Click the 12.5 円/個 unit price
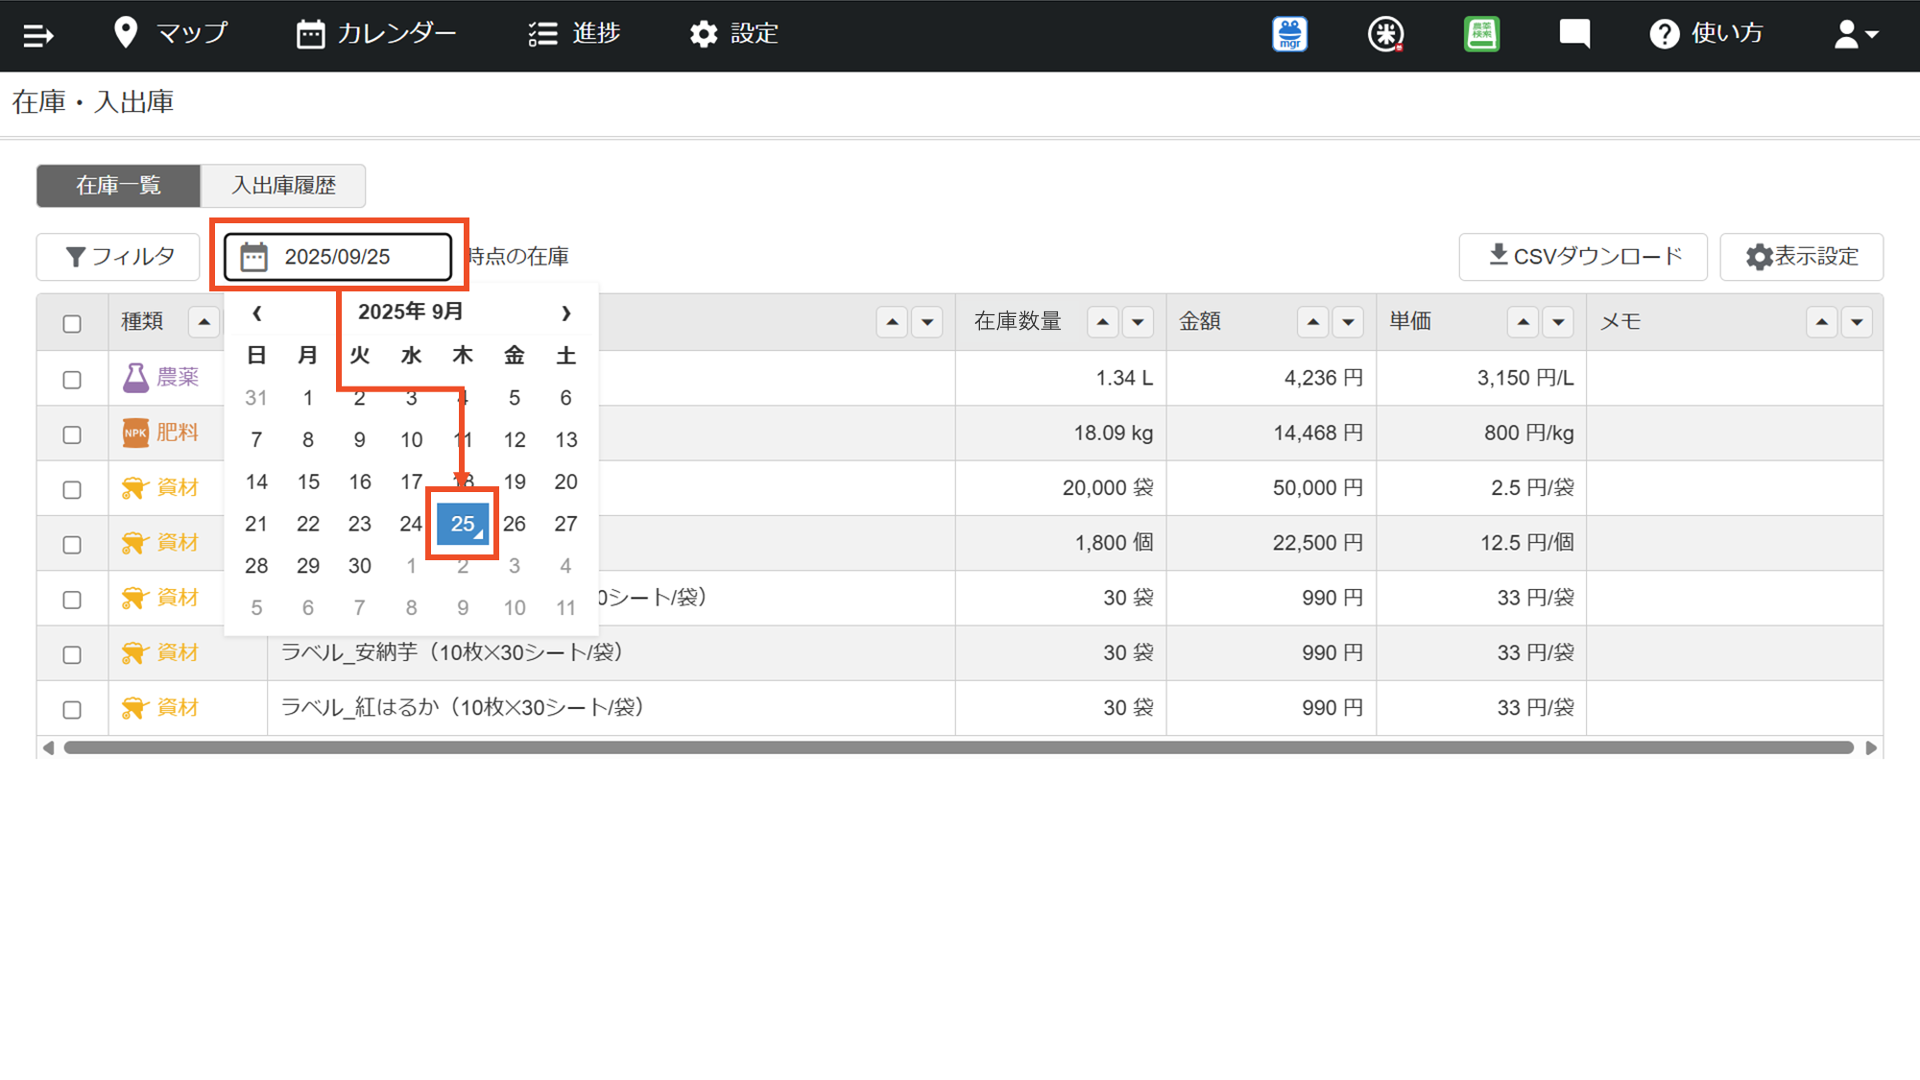The image size is (1920, 1080). tap(1527, 543)
